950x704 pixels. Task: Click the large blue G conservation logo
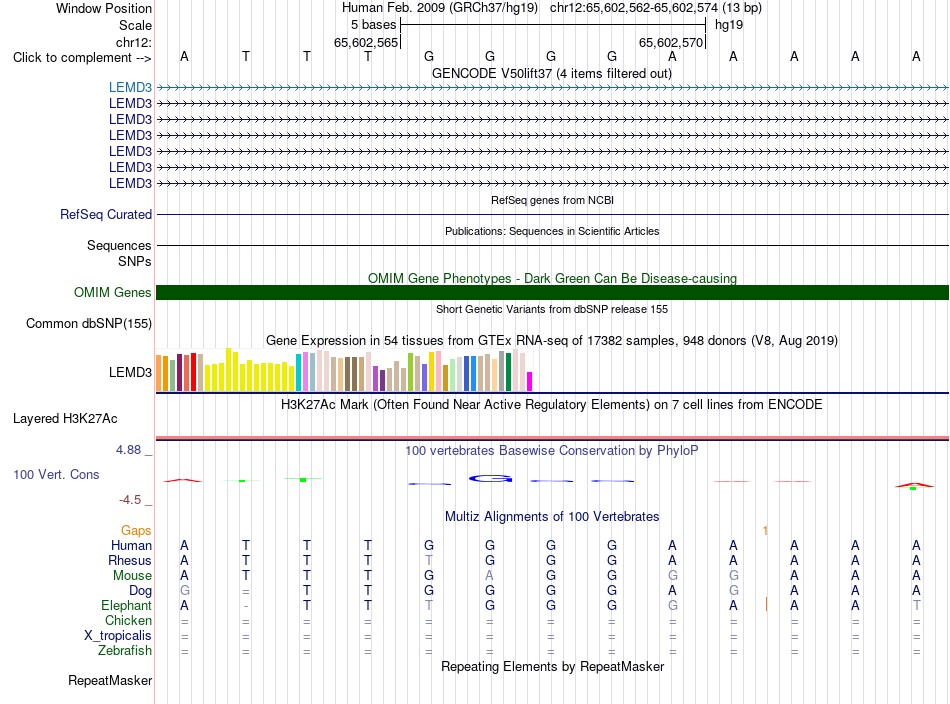[x=490, y=479]
